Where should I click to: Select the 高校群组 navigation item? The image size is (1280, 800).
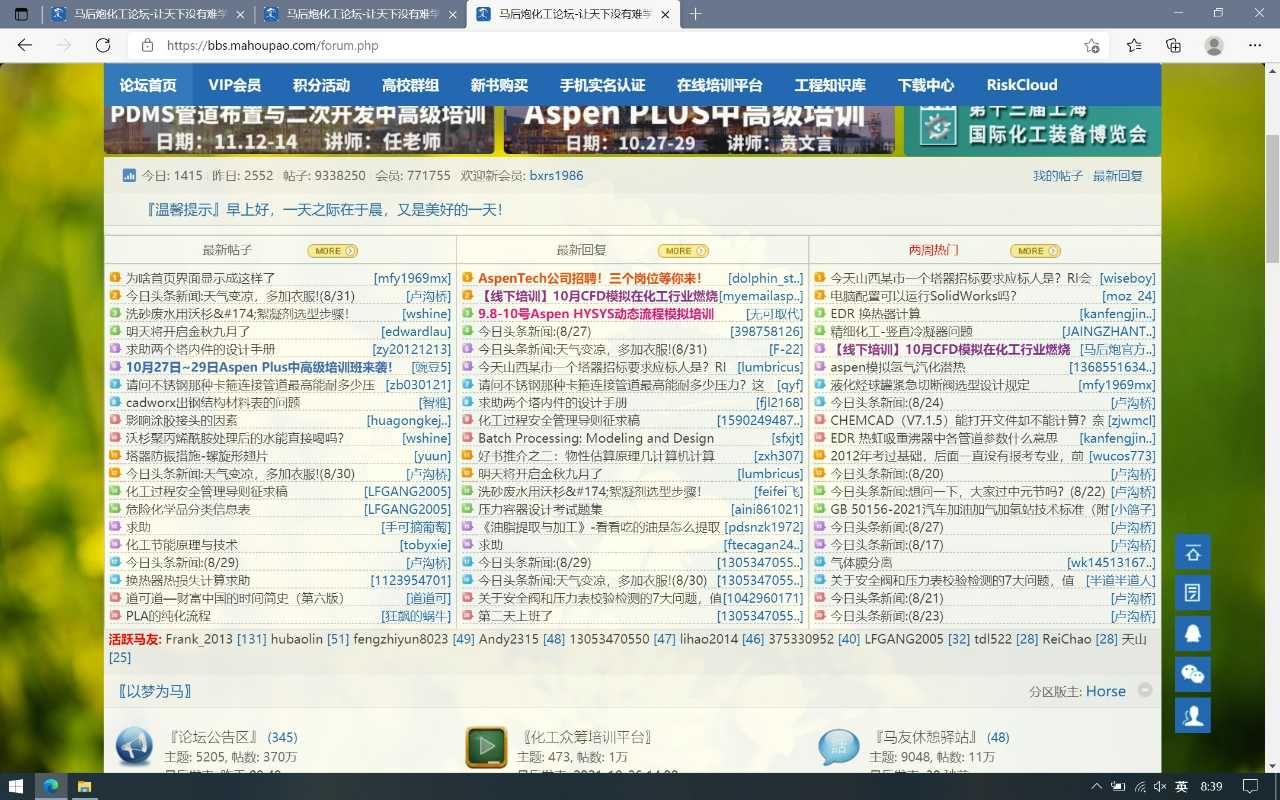[x=410, y=85]
